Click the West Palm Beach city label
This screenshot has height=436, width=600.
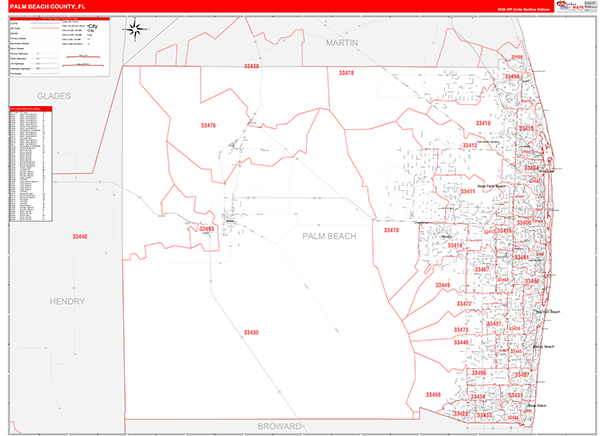coord(491,186)
